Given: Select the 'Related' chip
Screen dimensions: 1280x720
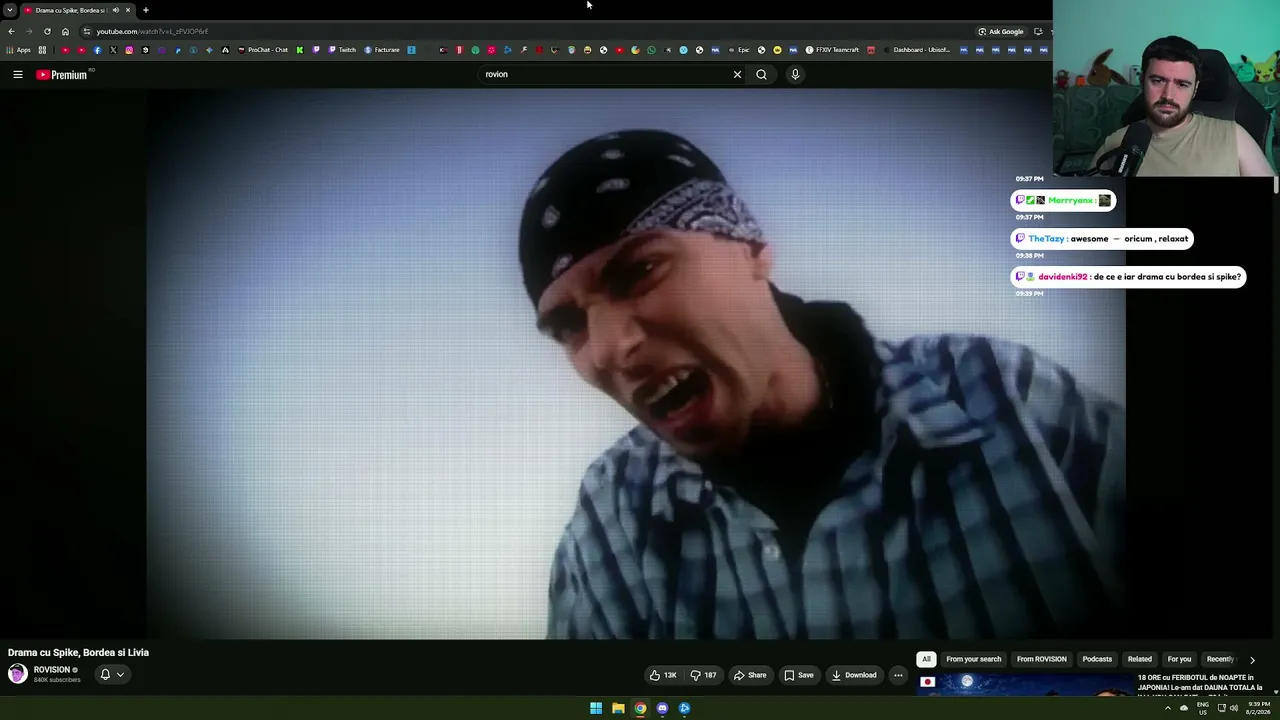Looking at the screenshot, I should point(1140,659).
